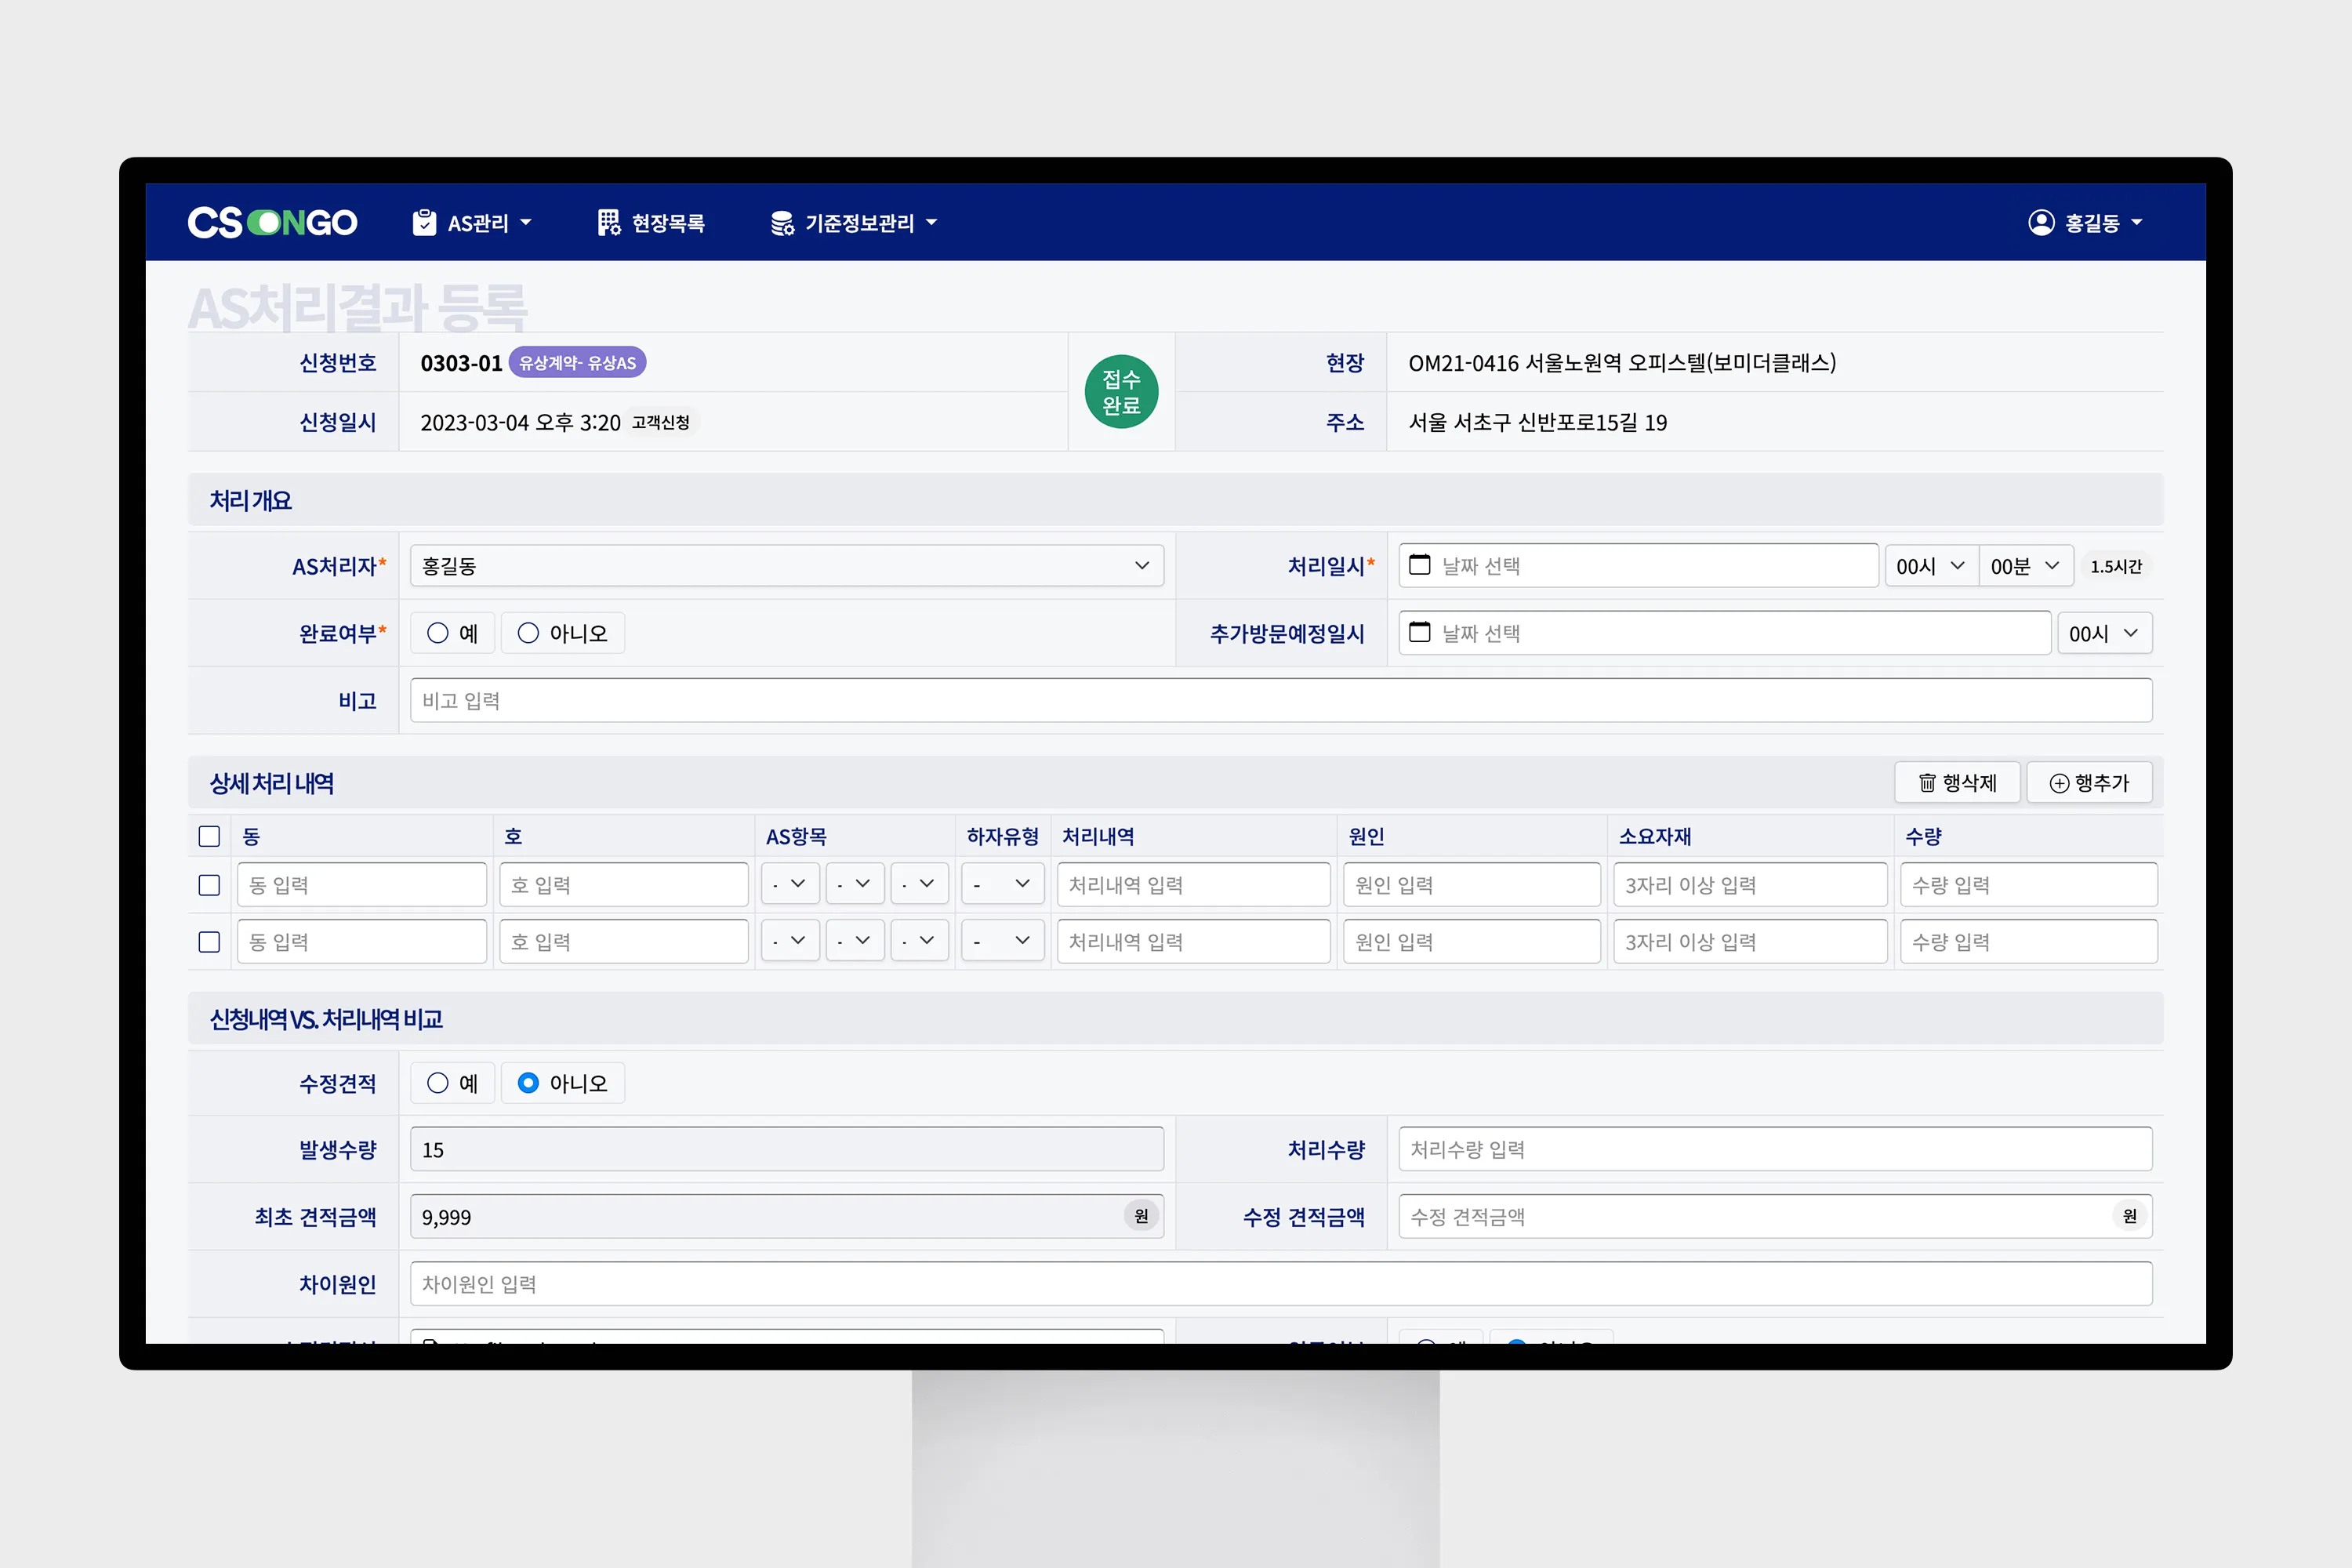This screenshot has width=2352, height=1568.
Task: Click calendar icon in 추가방문예정일시 field
Action: 1419,632
